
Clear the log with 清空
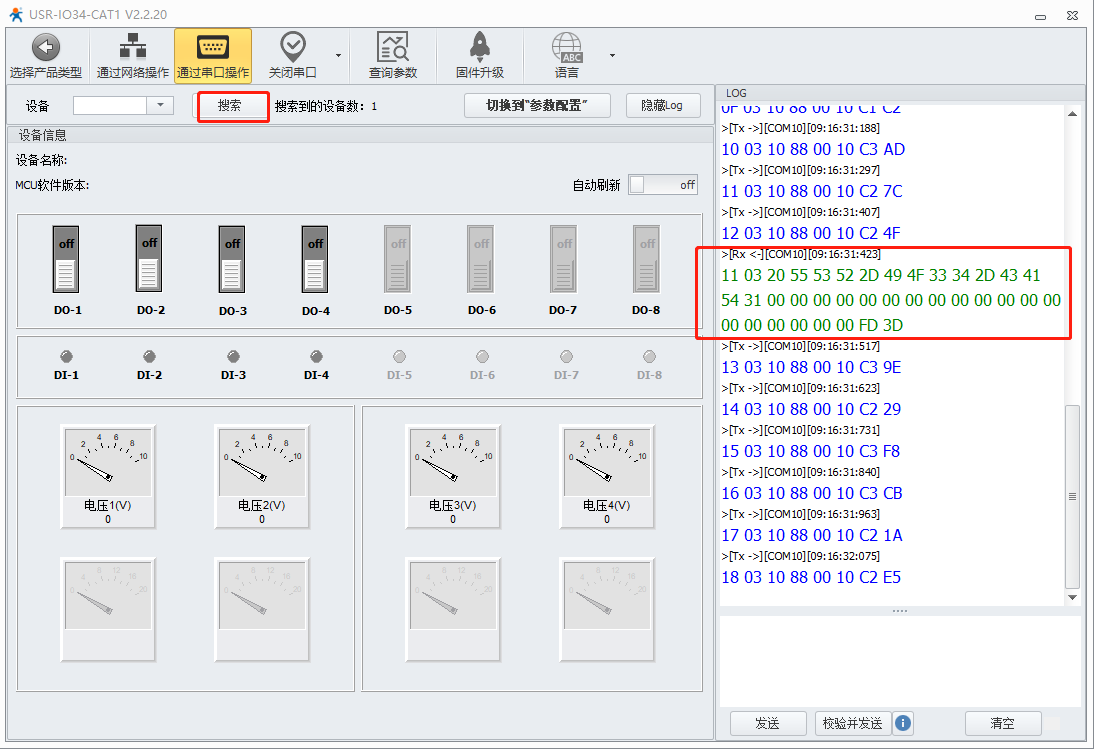tap(1002, 723)
